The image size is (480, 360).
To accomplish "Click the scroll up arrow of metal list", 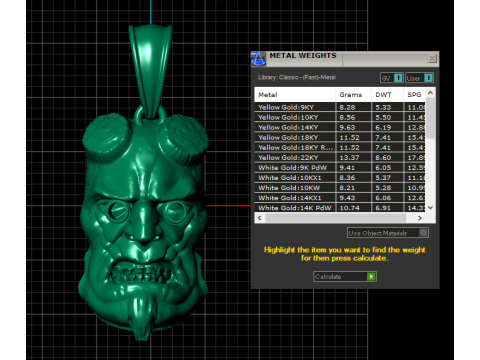I will 430,93.
